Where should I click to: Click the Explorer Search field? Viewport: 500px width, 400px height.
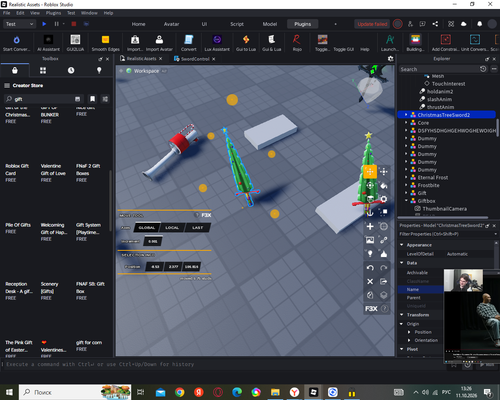coord(439,69)
